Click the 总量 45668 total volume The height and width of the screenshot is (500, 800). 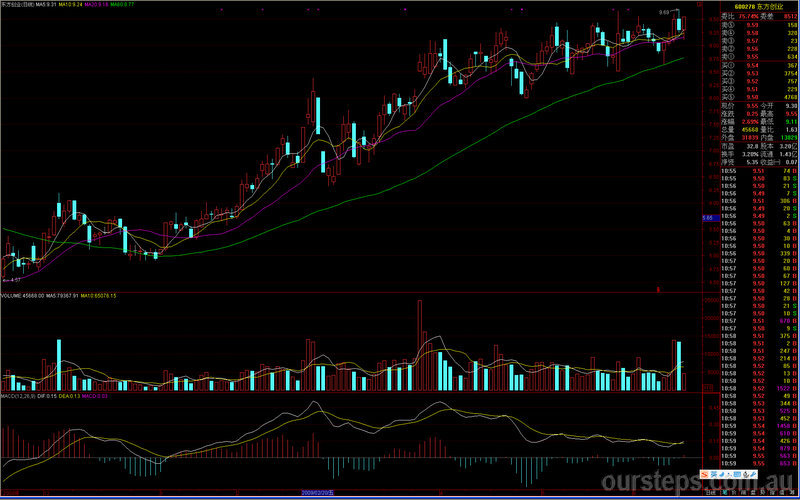coord(751,130)
